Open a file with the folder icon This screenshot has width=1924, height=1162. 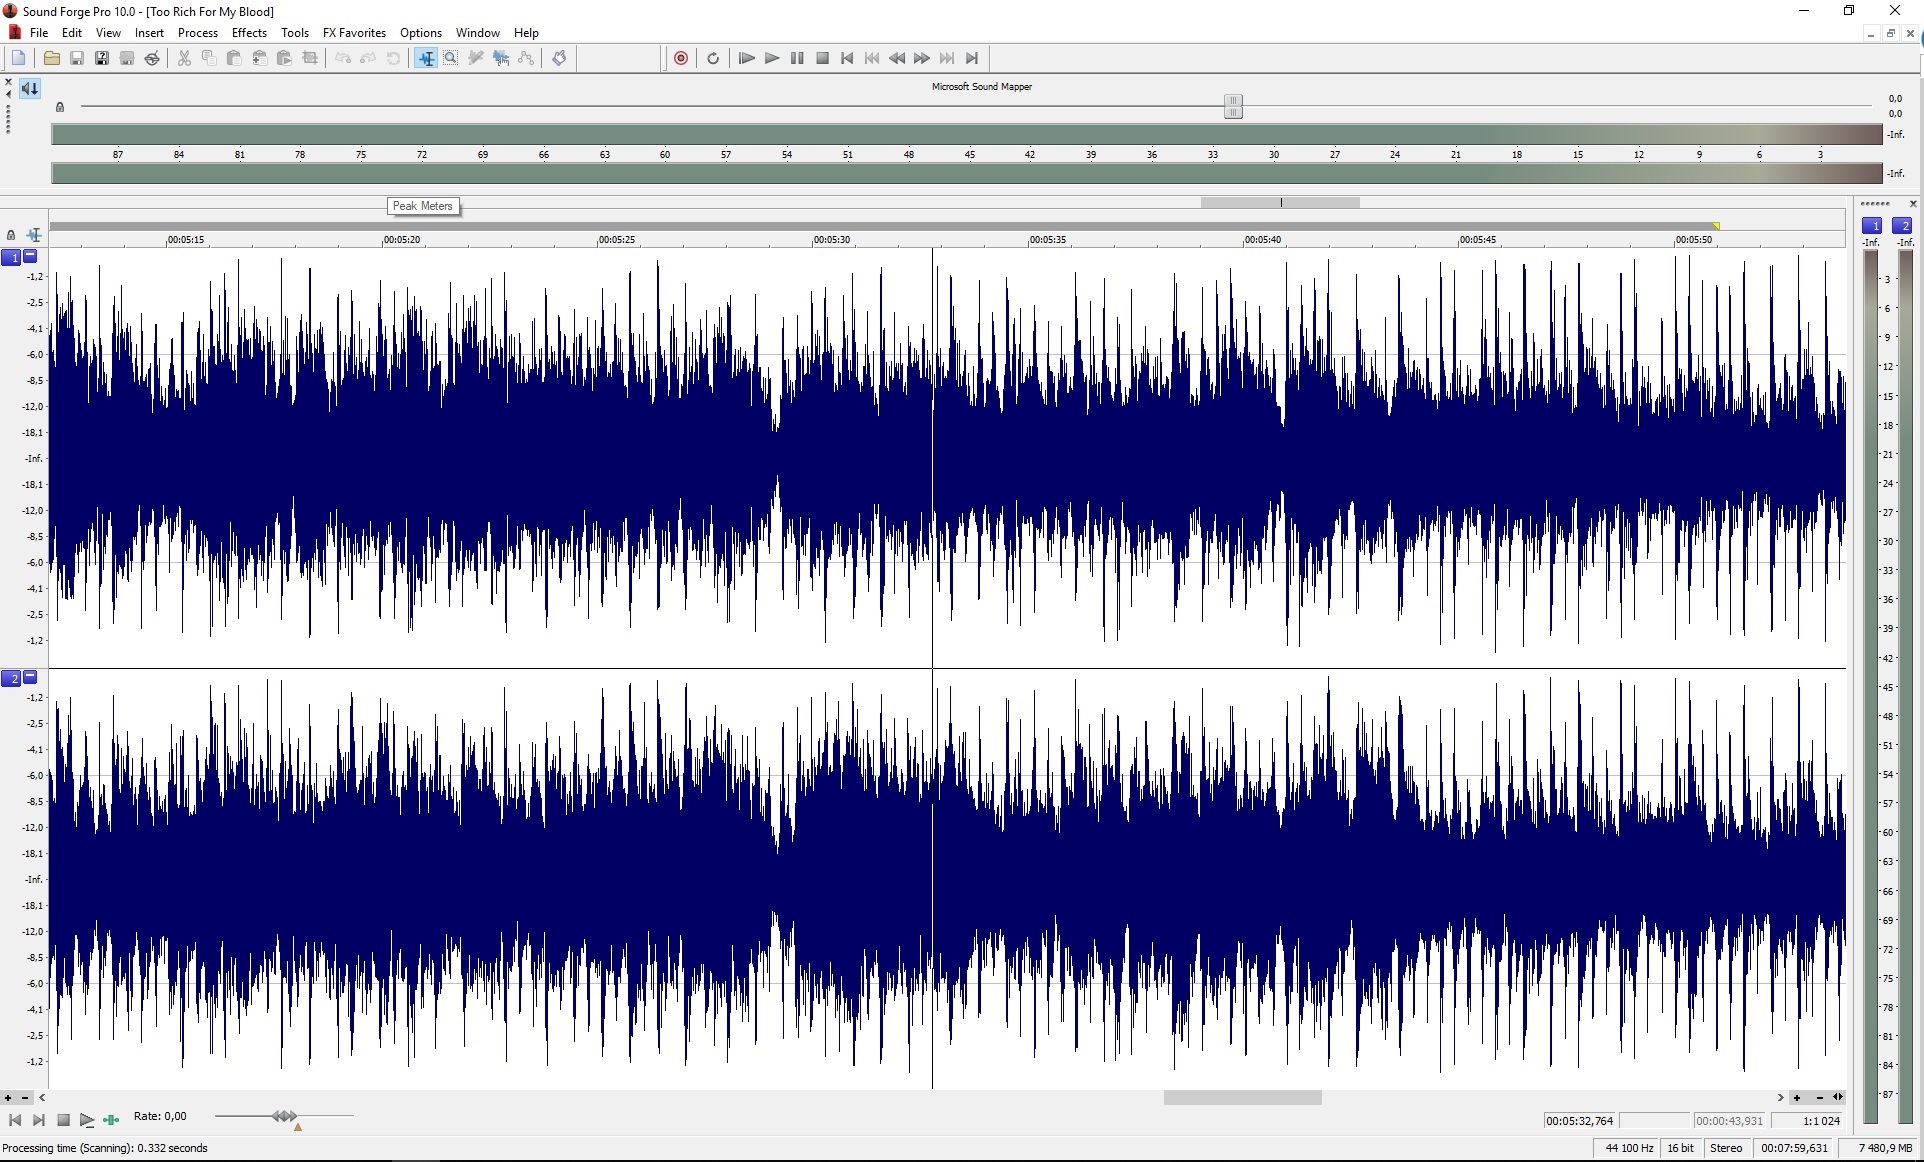[x=51, y=58]
